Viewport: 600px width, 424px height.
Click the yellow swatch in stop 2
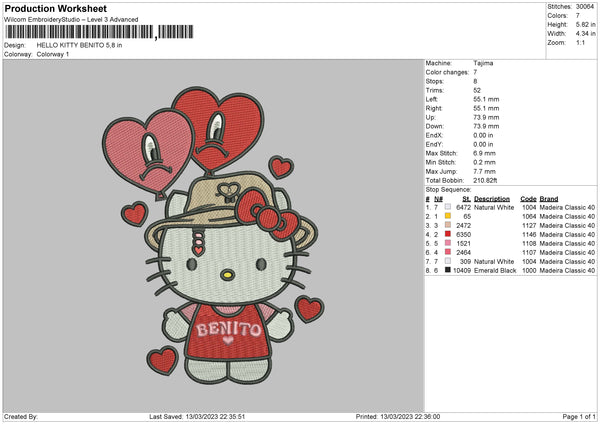pyautogui.click(x=446, y=216)
